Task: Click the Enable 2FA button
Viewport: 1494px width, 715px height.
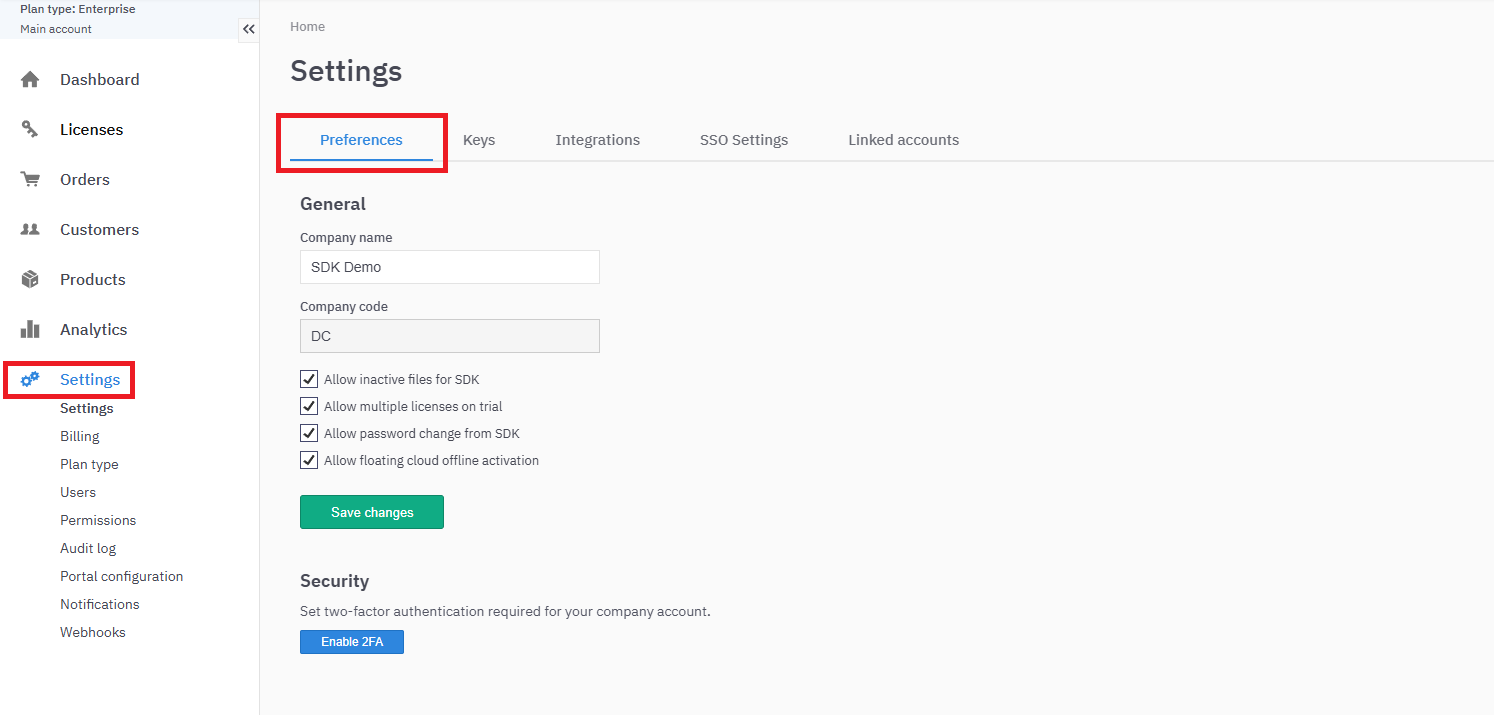Action: click(x=352, y=642)
